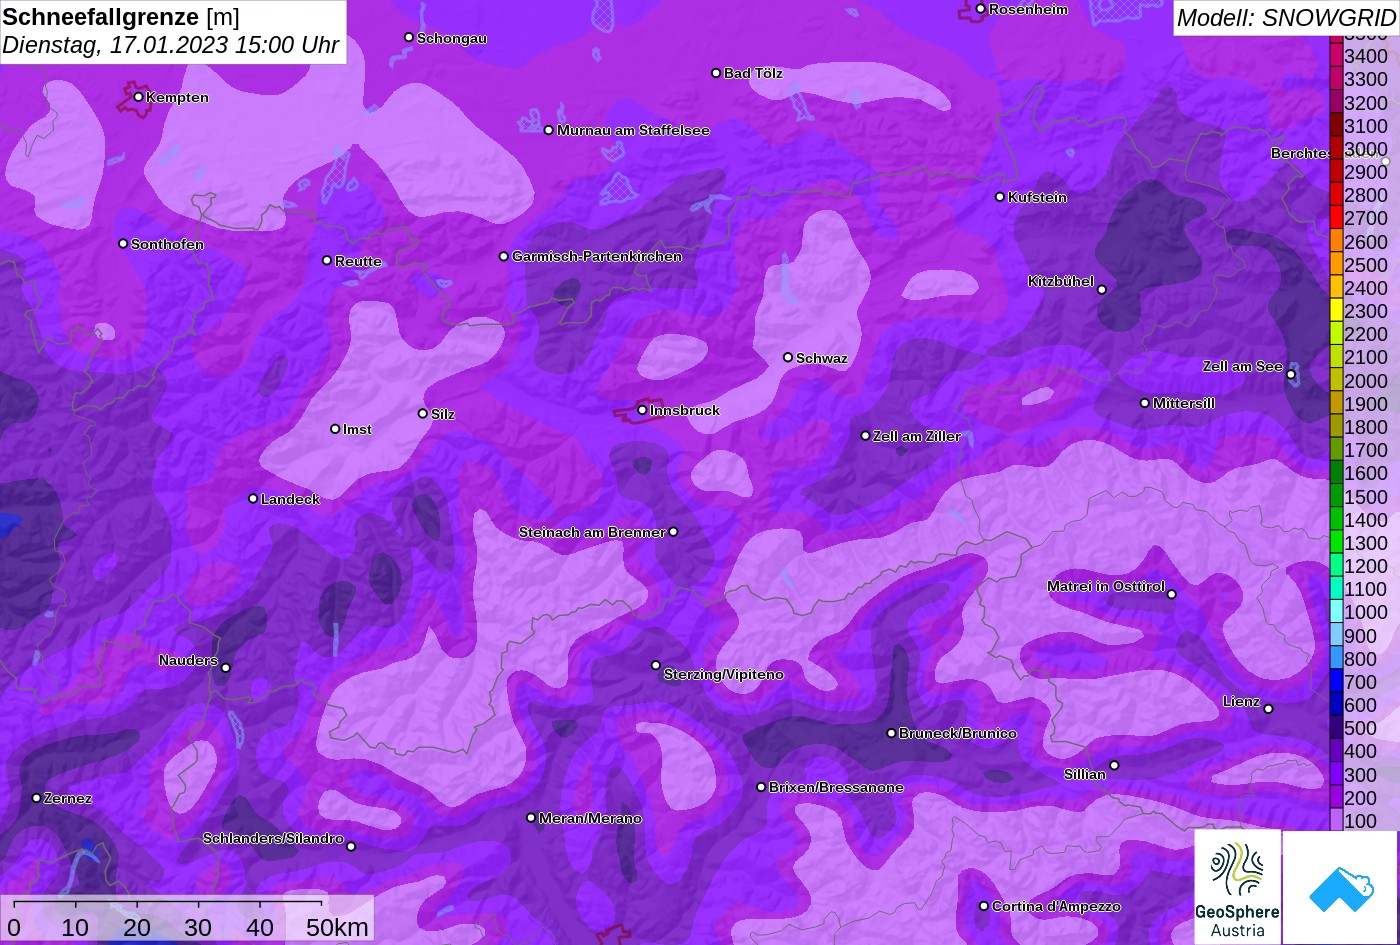Click the 2000 legend value
The width and height of the screenshot is (1400, 945).
point(1366,381)
